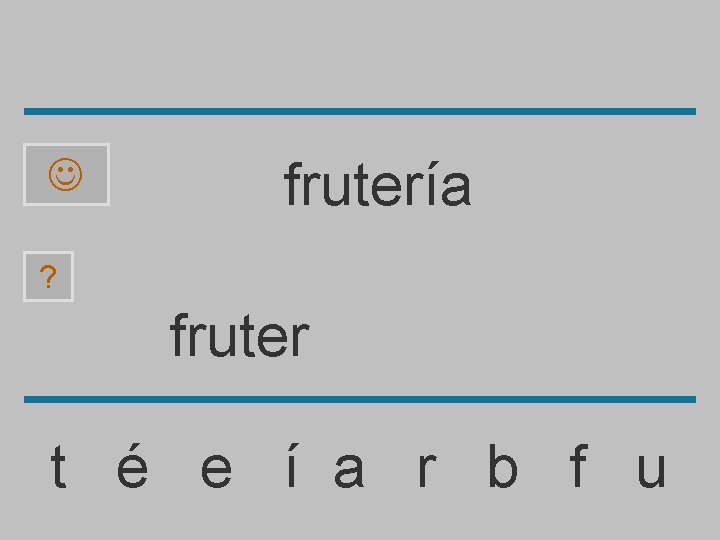This screenshot has height=540, width=720.
Task: Click the first f of frutería
Action: (x=293, y=185)
